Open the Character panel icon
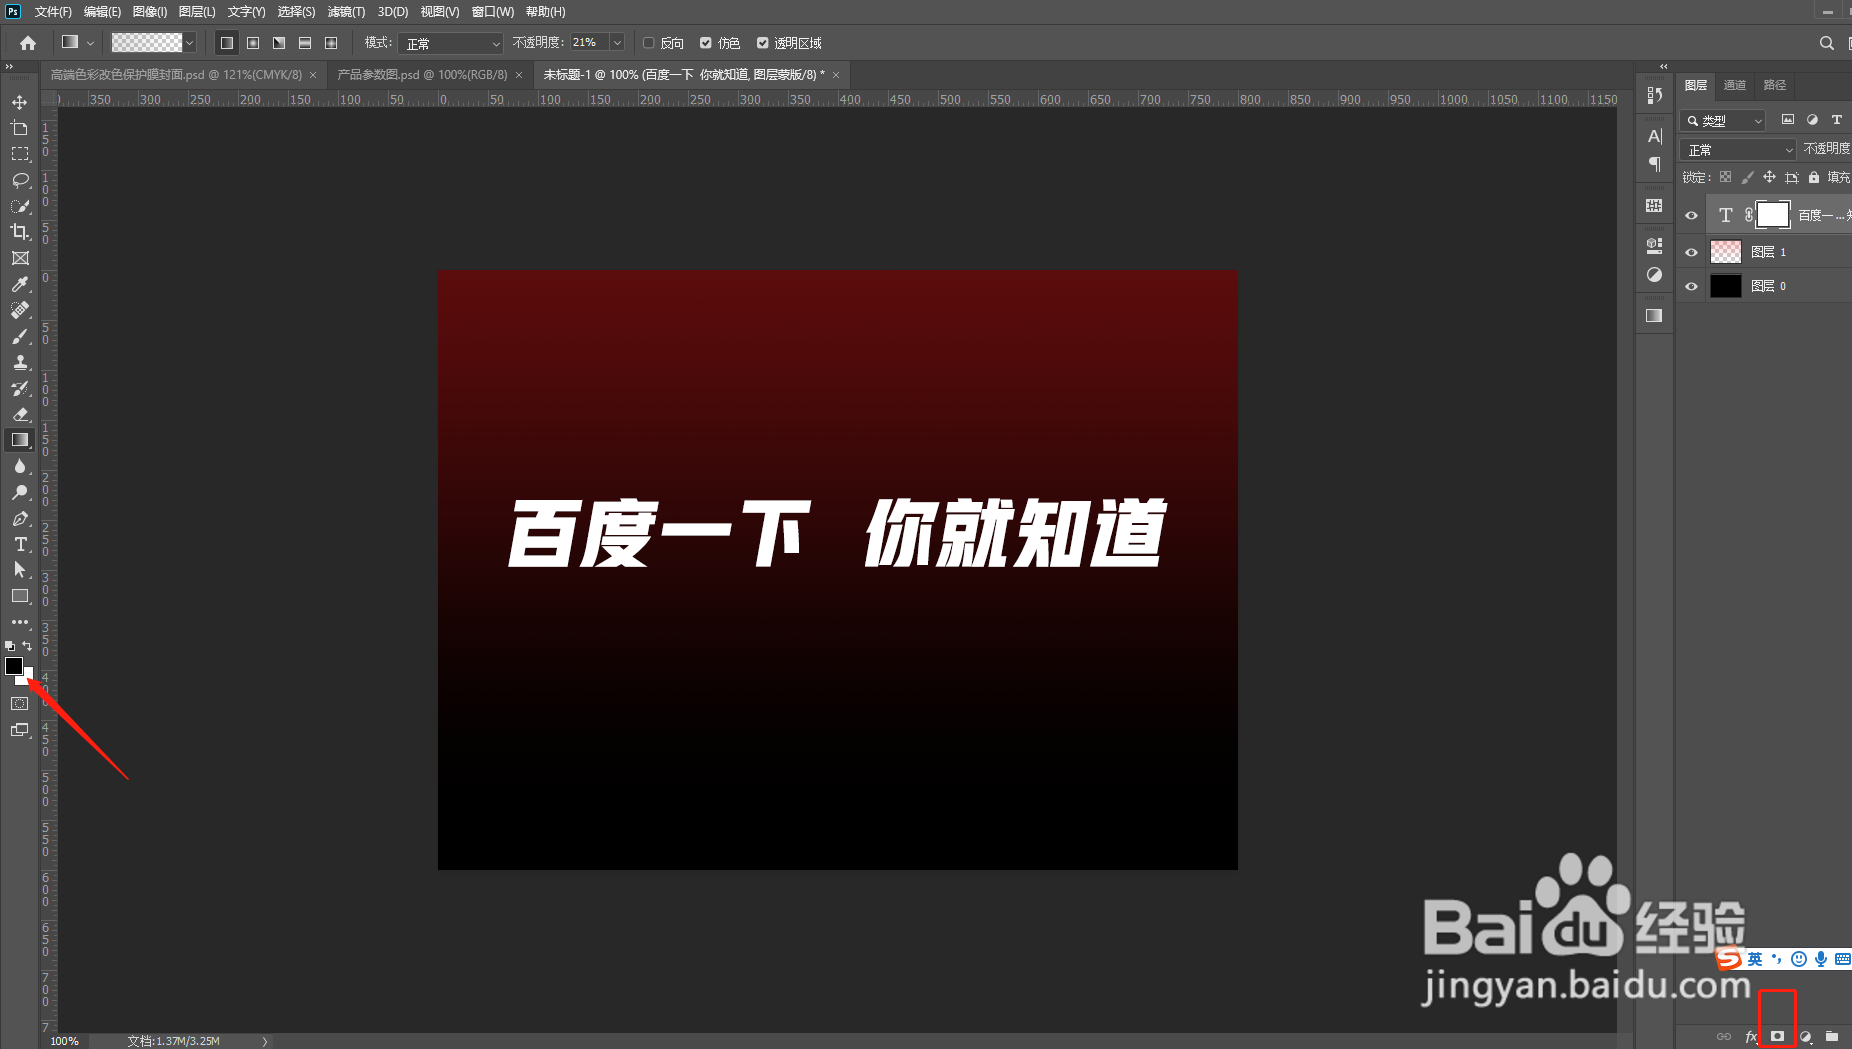The width and height of the screenshot is (1852, 1049). tap(1654, 136)
